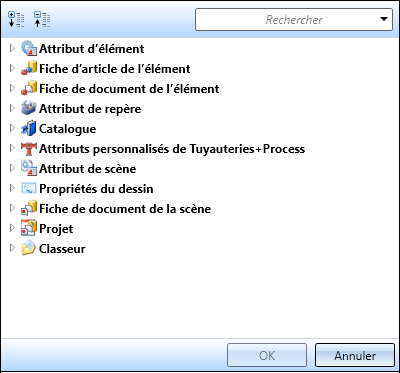The width and height of the screenshot is (400, 373).
Task: Click the Fiche d'article de l'élément icon
Action: (29, 69)
